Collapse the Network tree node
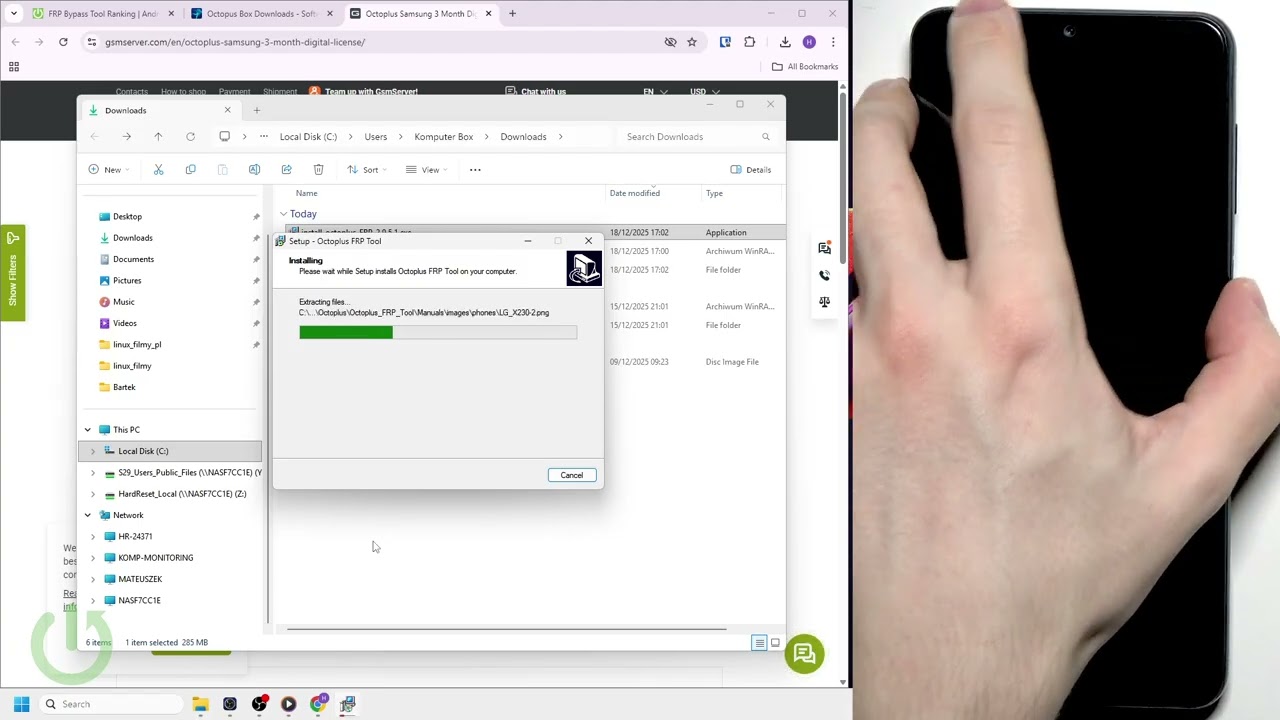Viewport: 1280px width, 720px height. [x=87, y=515]
